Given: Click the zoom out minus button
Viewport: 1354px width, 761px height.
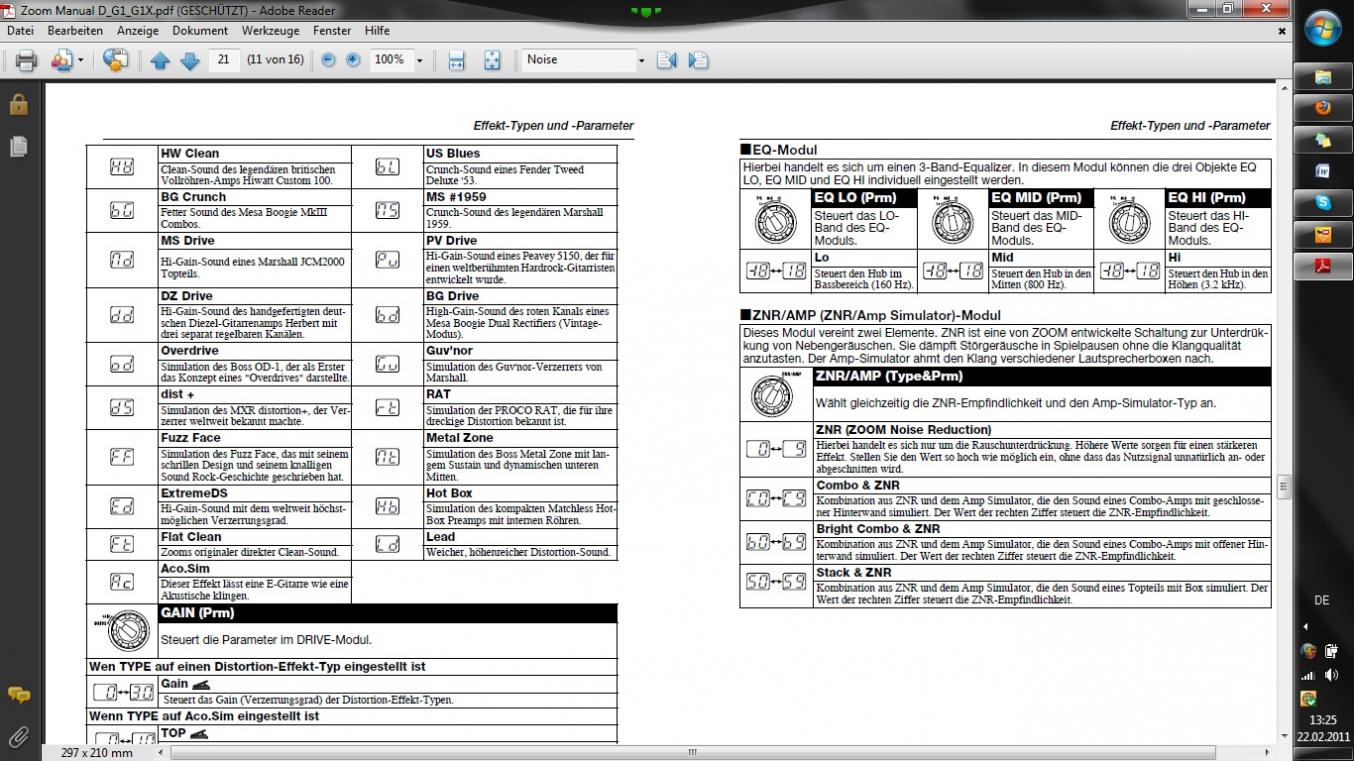Looking at the screenshot, I should tap(328, 60).
